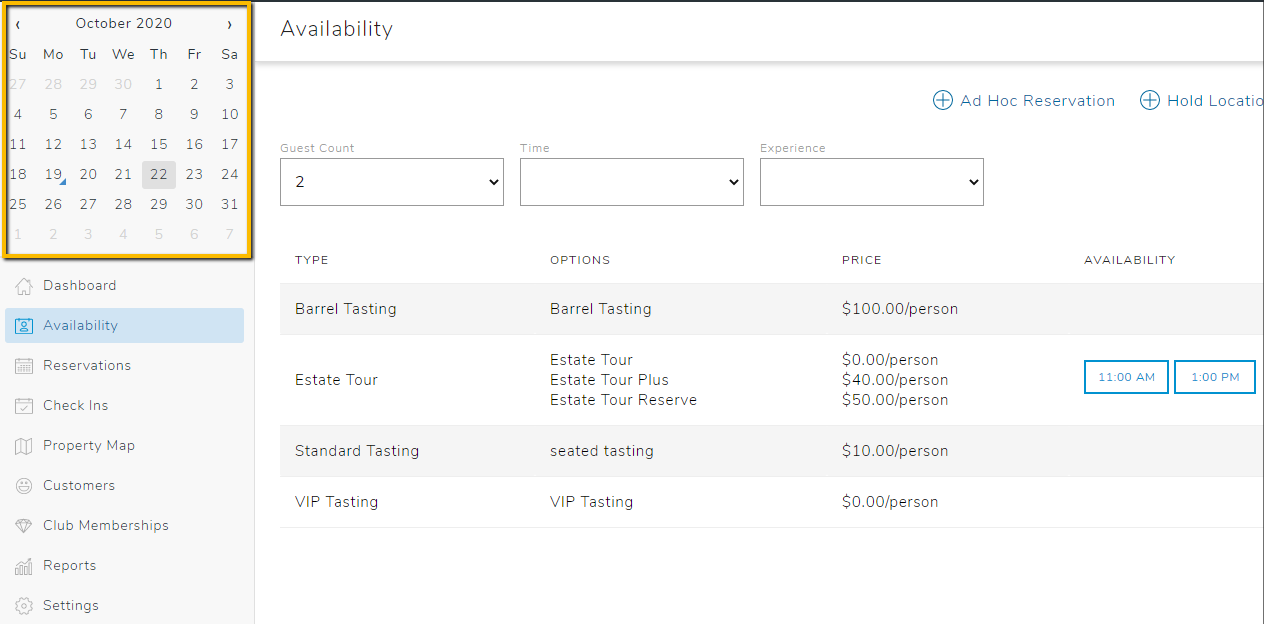Select October 22 in the date picker

pyautogui.click(x=158, y=174)
